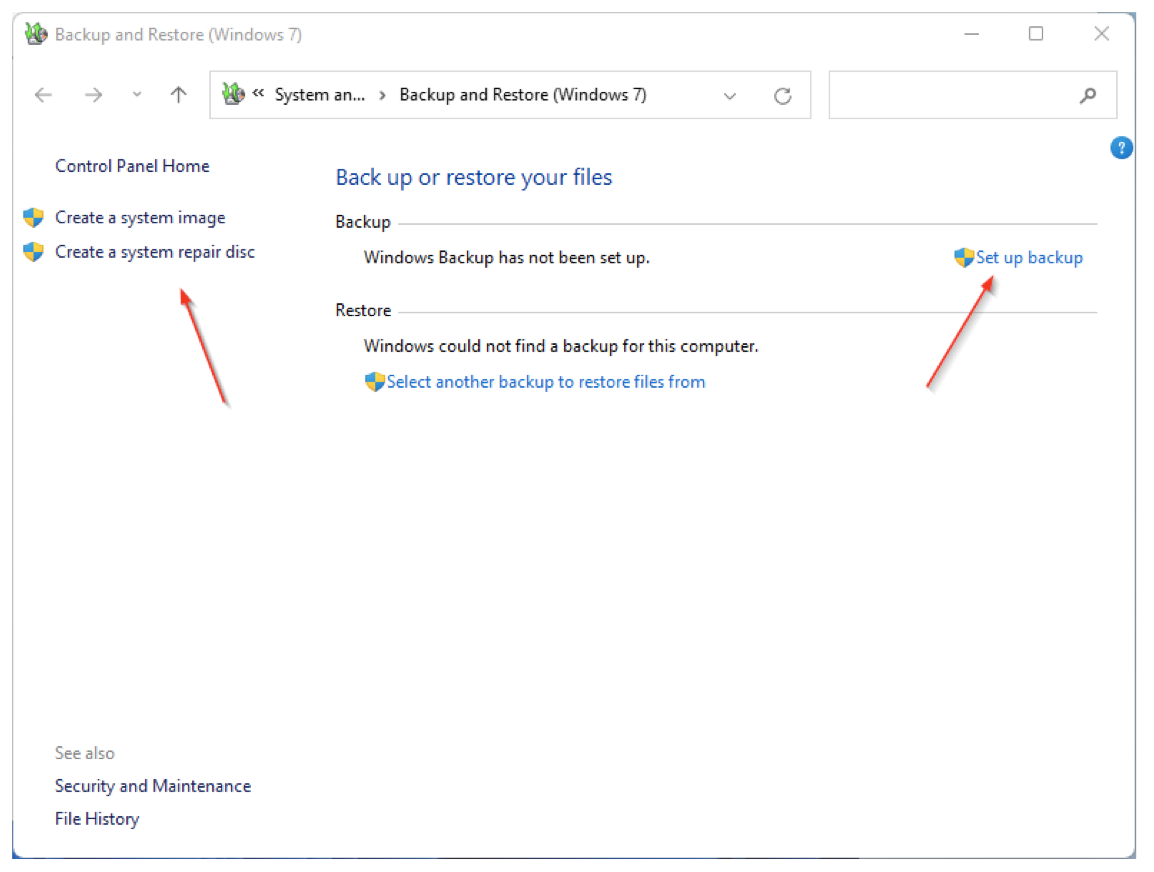Show hidden breadcrumb locations via double chevron
This screenshot has height=872, width=1154.
click(x=258, y=93)
